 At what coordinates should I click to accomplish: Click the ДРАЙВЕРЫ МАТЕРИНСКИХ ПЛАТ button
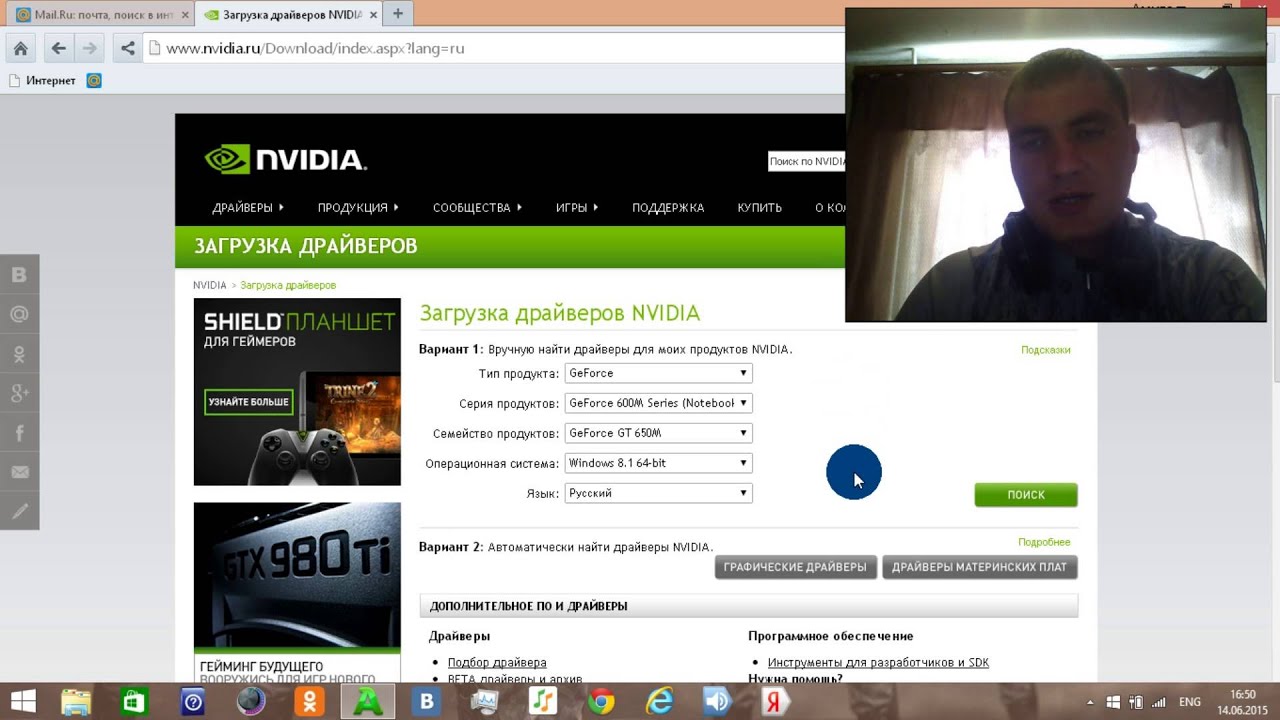[x=979, y=567]
